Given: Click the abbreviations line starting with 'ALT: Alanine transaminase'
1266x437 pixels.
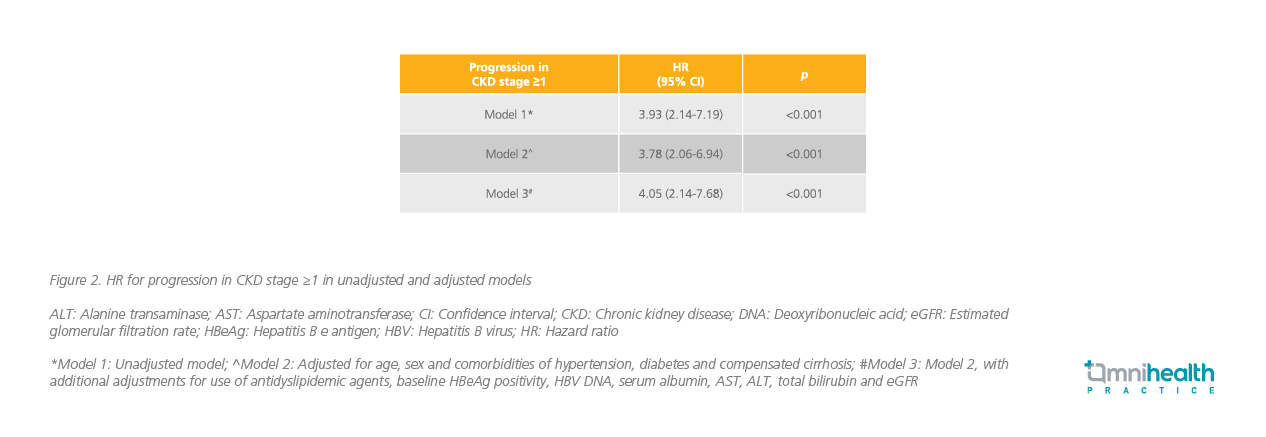Looking at the screenshot, I should (x=528, y=314).
